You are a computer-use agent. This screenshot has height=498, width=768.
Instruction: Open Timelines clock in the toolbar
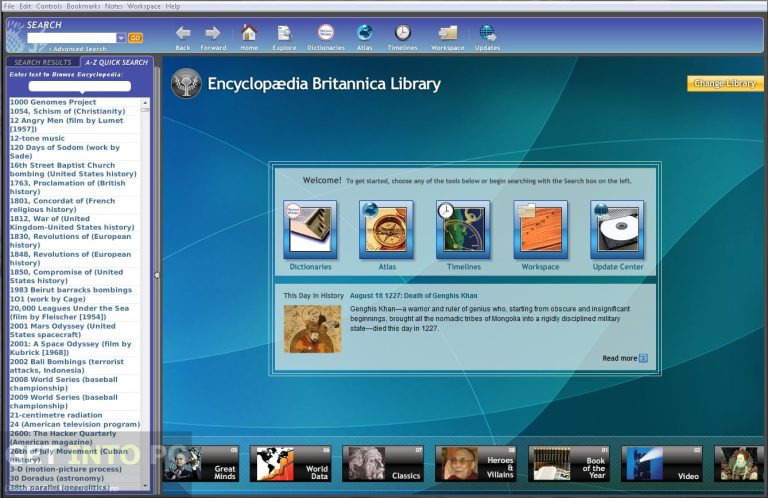point(403,37)
